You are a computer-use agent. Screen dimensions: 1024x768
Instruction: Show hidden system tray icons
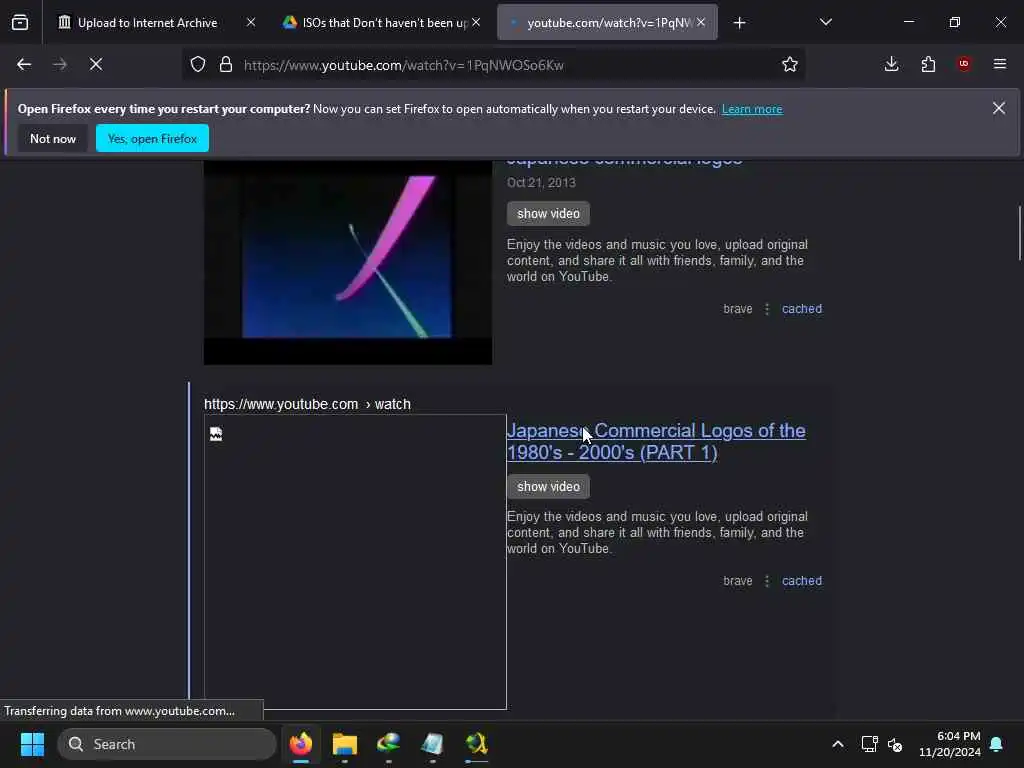click(838, 744)
